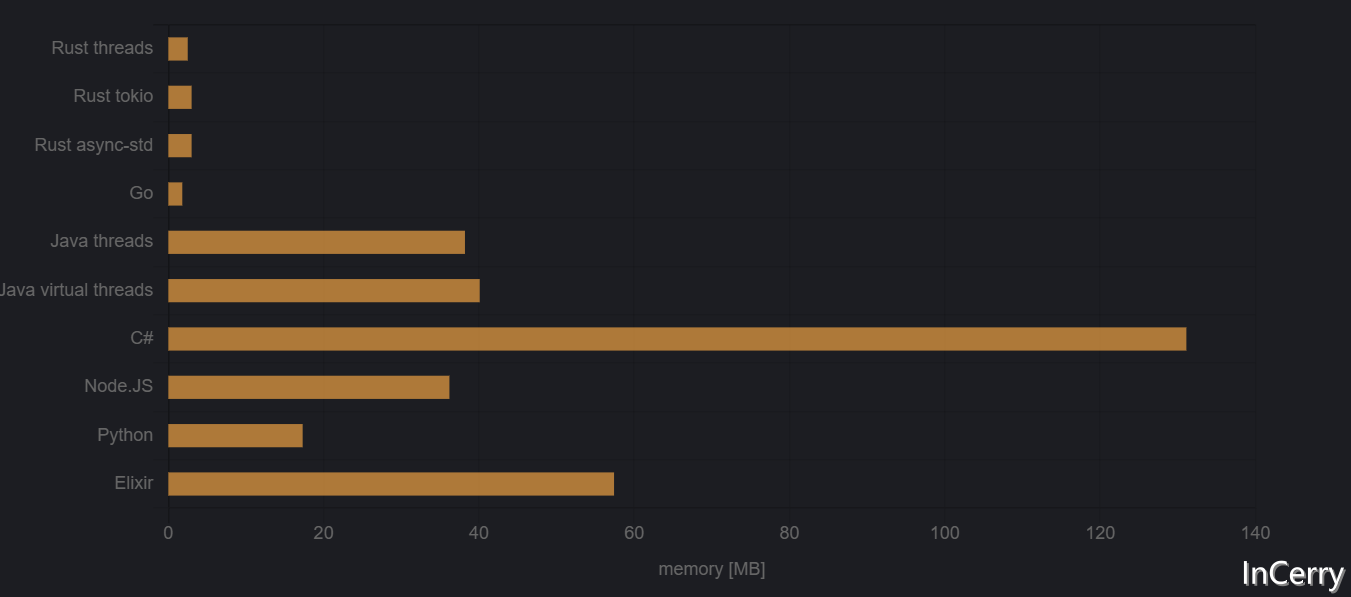Select the Java virtual threads bar

(324, 291)
